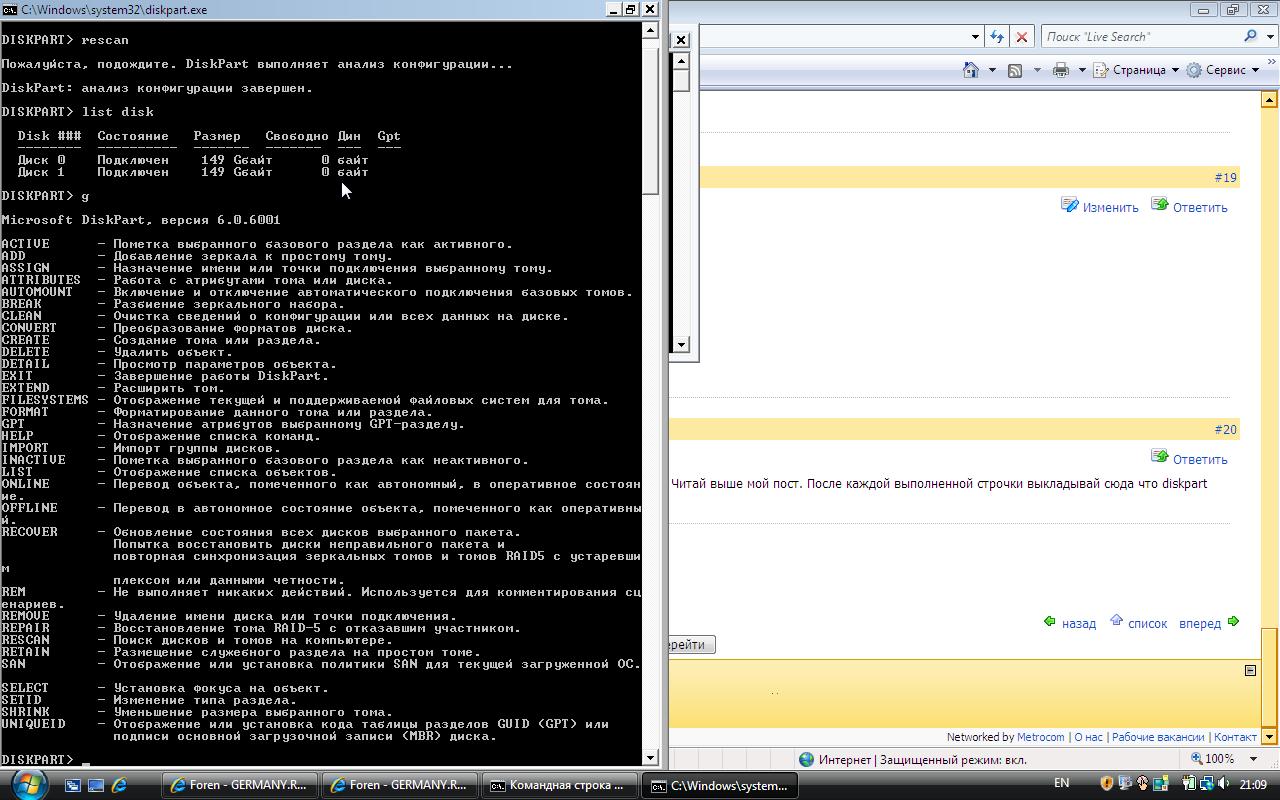The width and height of the screenshot is (1280, 800).
Task: Click the назад navigation link
Action: coord(1078,623)
